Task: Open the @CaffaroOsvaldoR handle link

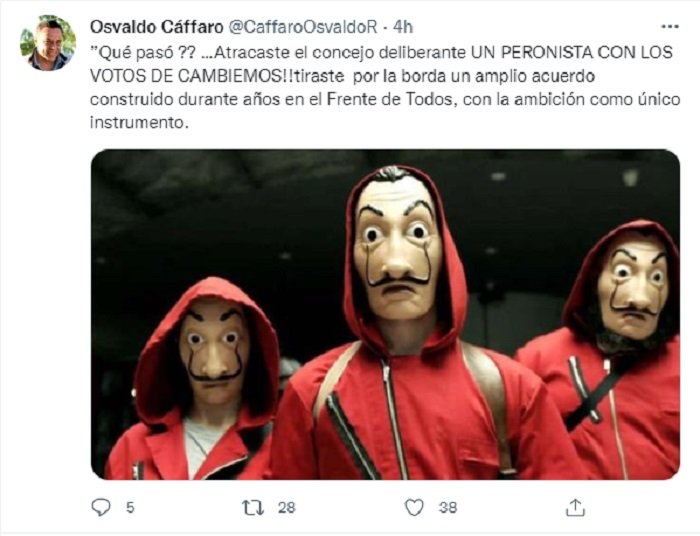Action: [x=303, y=27]
